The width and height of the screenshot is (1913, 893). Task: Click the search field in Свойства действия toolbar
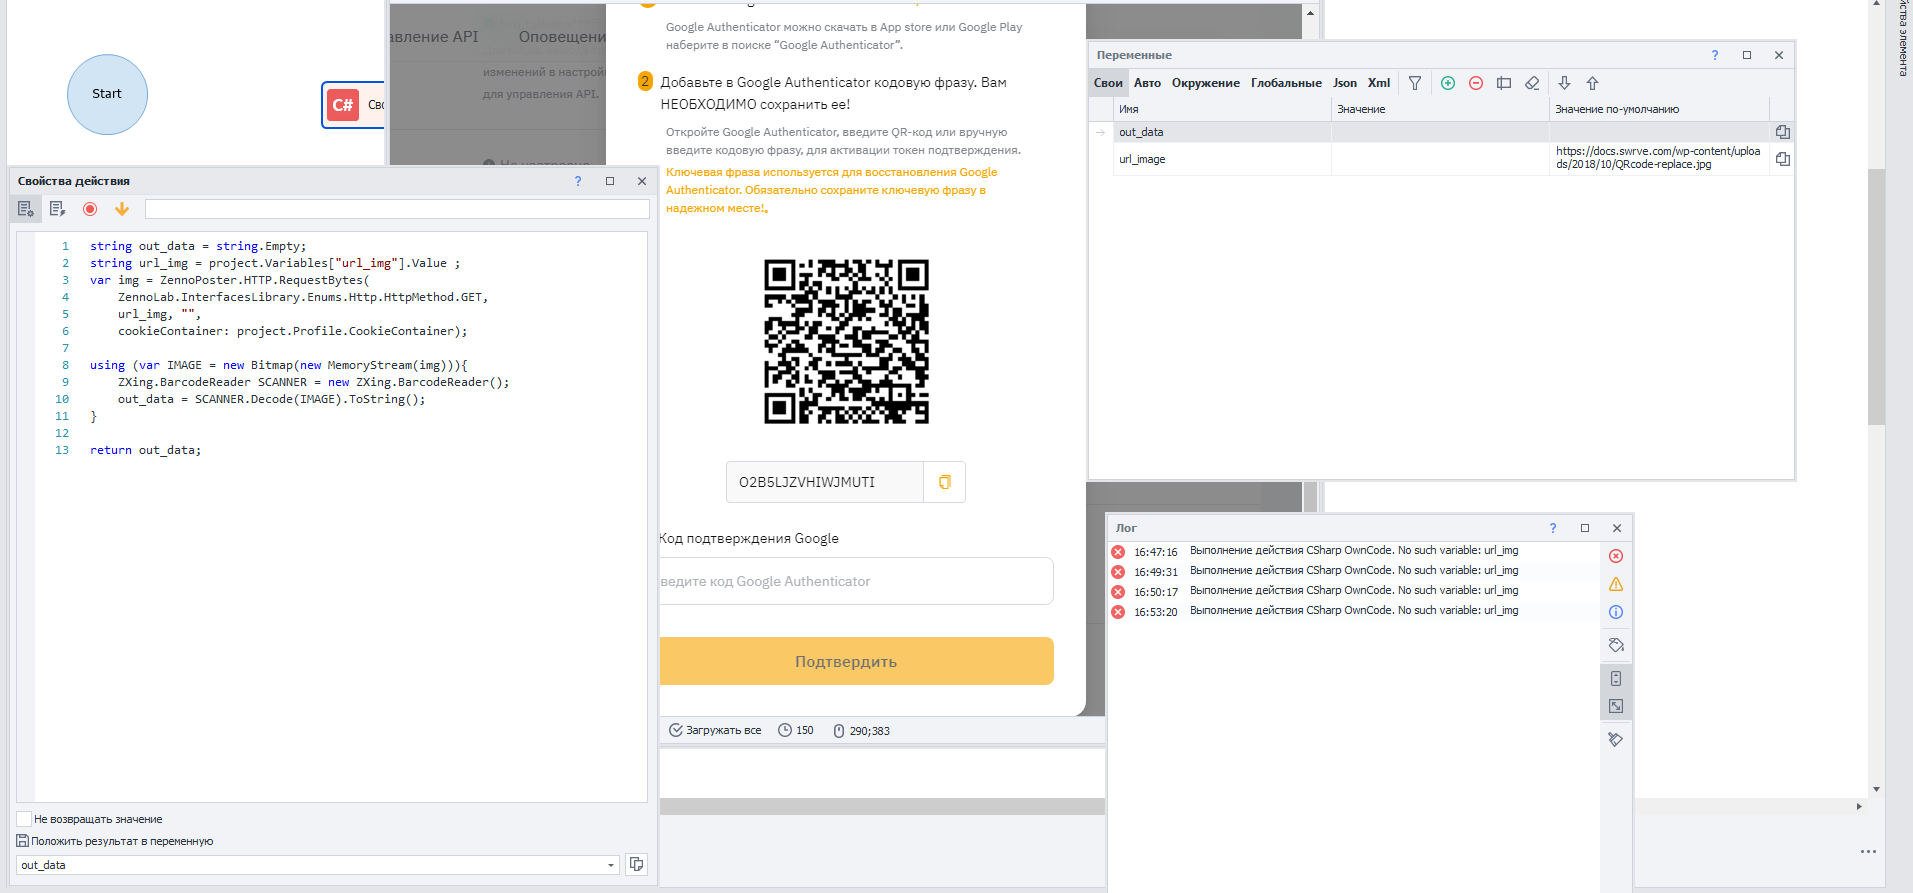(x=397, y=209)
